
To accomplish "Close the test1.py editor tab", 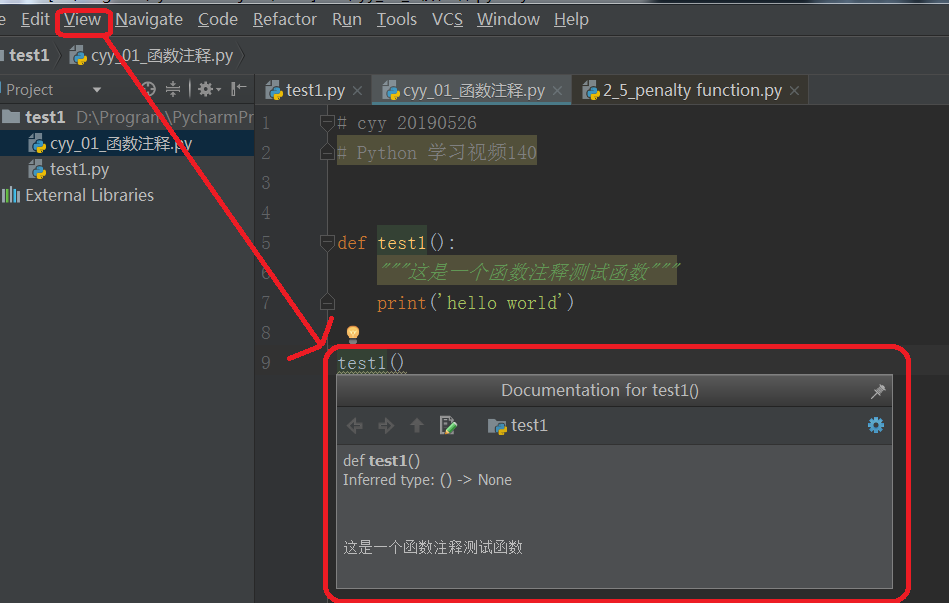I will 357,91.
